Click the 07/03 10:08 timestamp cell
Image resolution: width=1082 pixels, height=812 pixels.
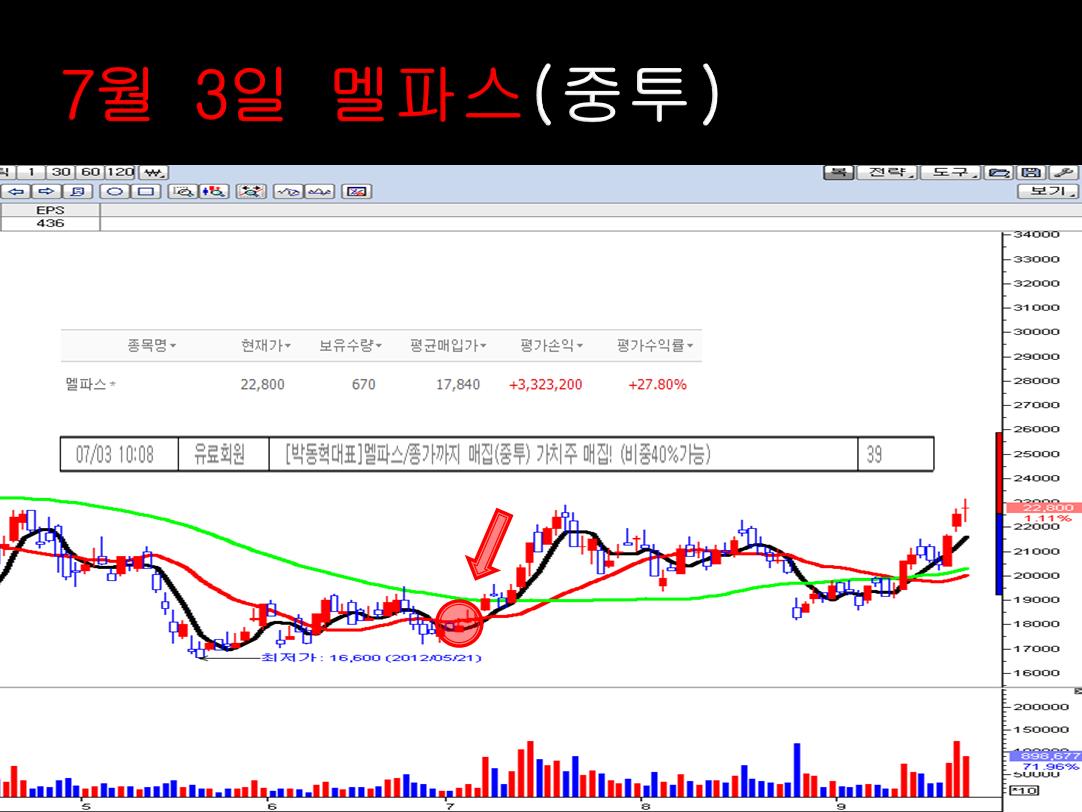[x=119, y=454]
